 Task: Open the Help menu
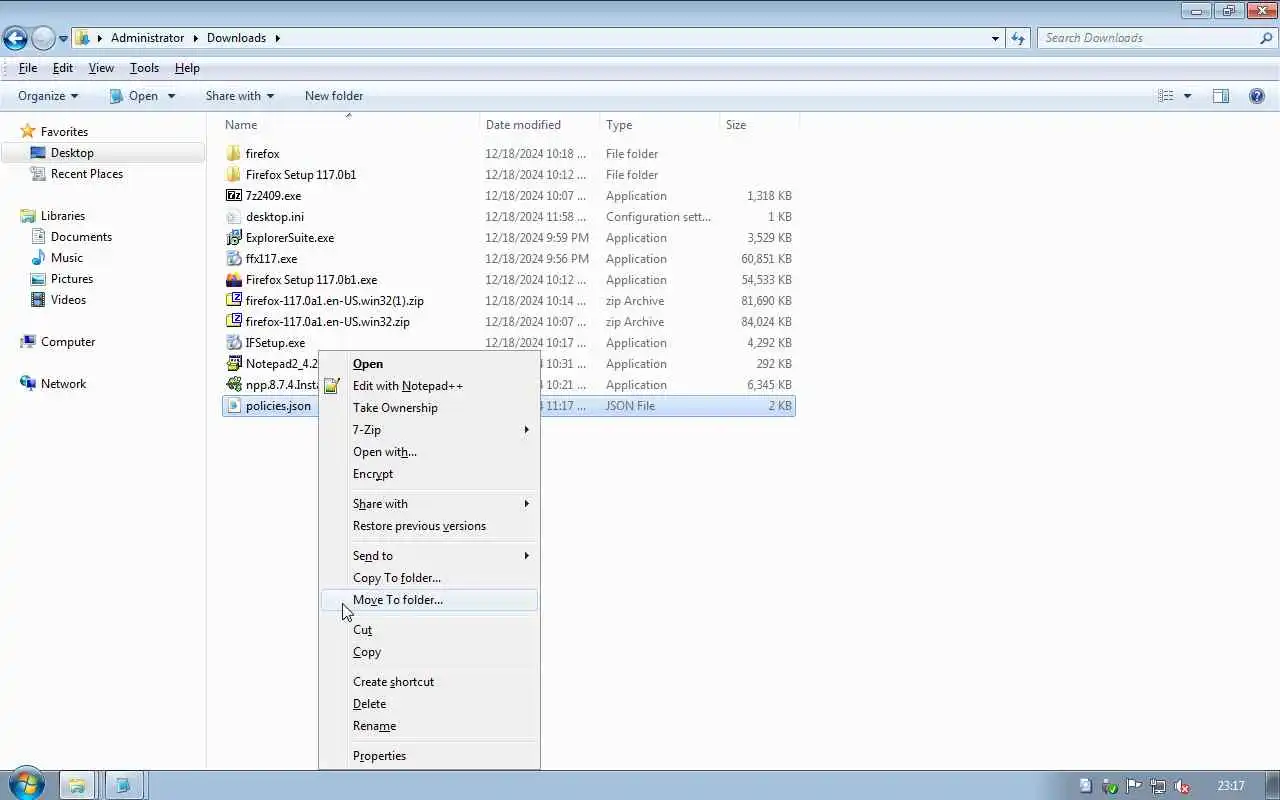tap(187, 68)
